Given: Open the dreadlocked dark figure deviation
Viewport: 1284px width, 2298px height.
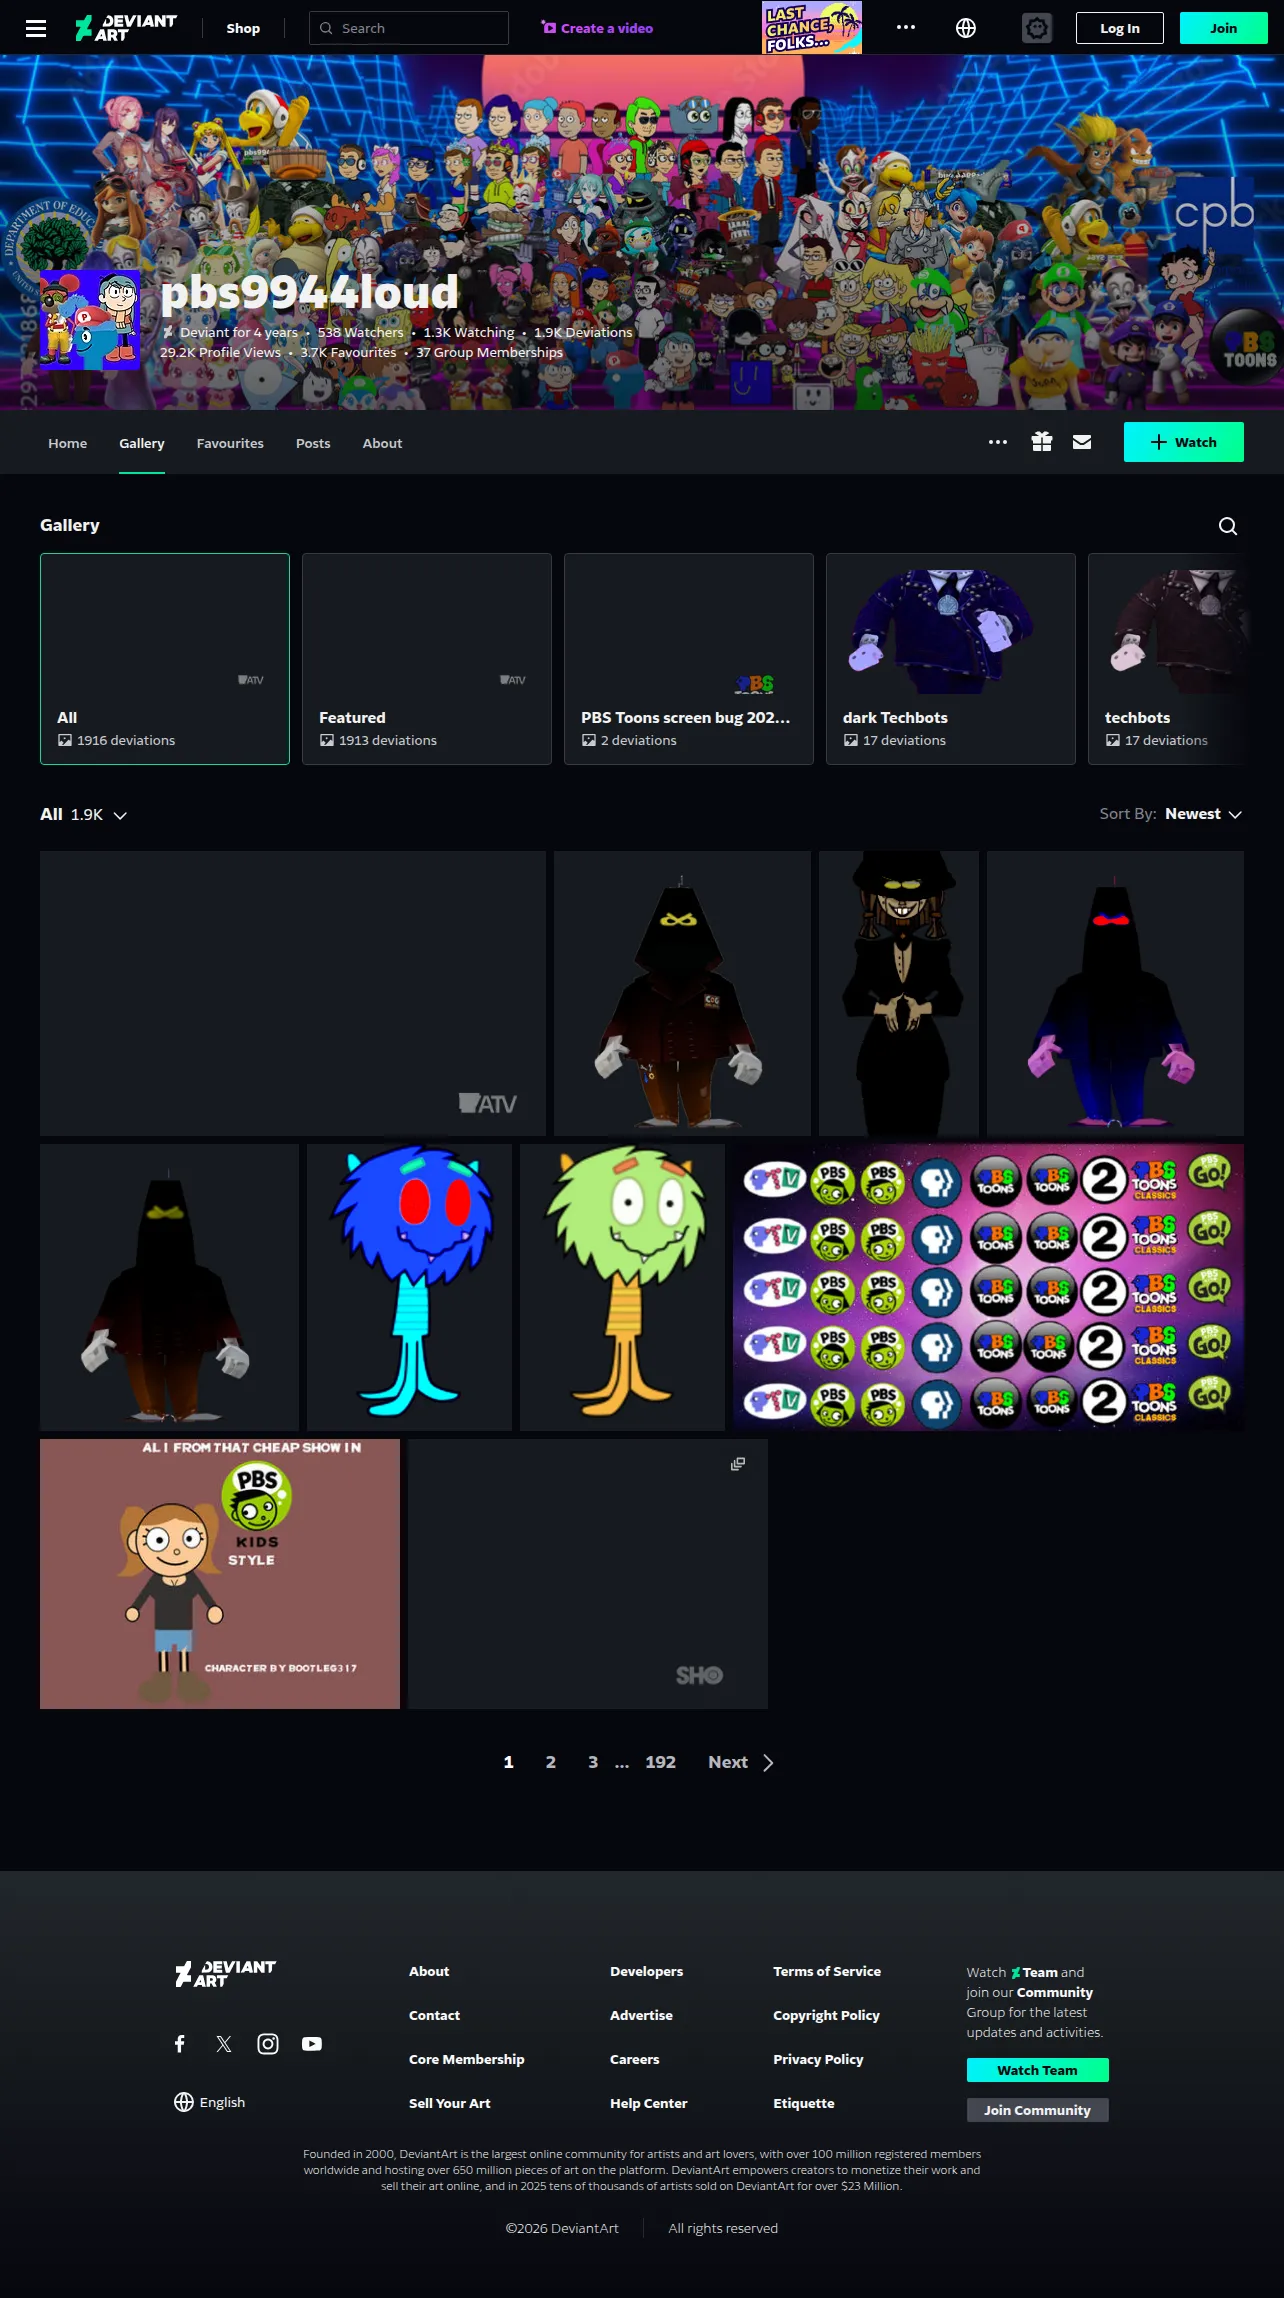Looking at the screenshot, I should click(x=899, y=993).
